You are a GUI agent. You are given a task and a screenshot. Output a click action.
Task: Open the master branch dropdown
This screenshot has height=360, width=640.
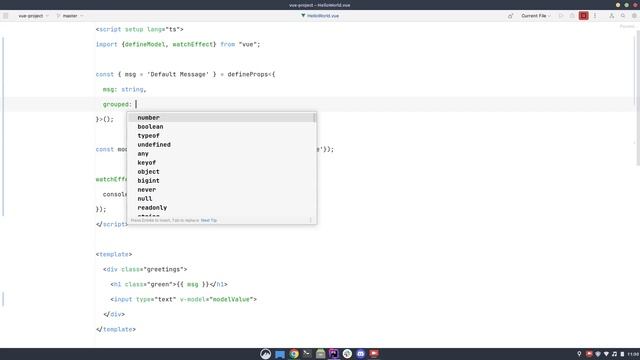pos(70,16)
